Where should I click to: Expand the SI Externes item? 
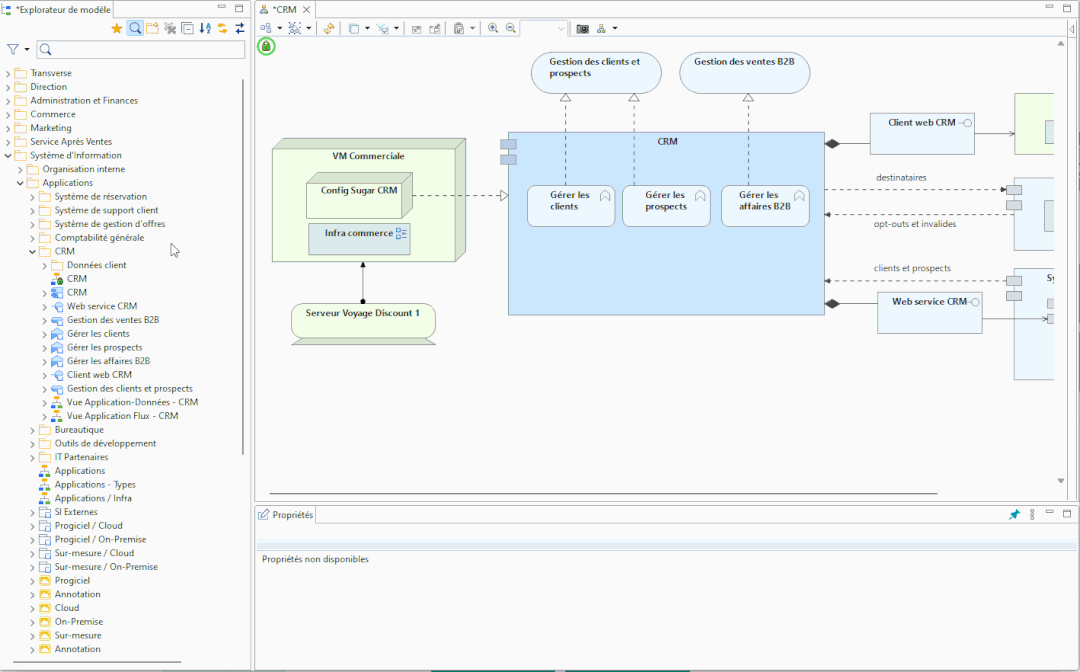coord(32,512)
